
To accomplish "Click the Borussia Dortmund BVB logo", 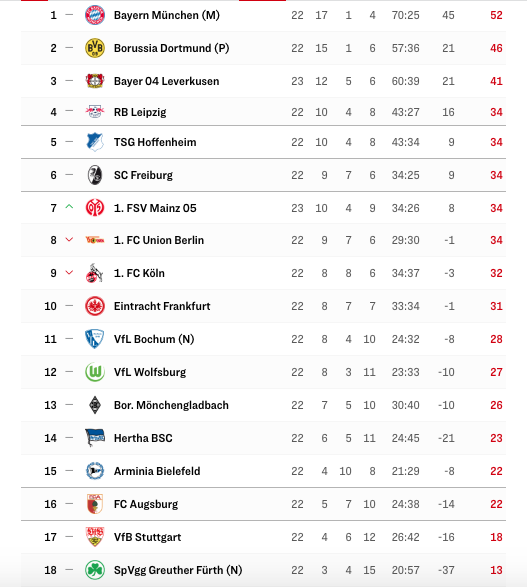I will tap(95, 48).
